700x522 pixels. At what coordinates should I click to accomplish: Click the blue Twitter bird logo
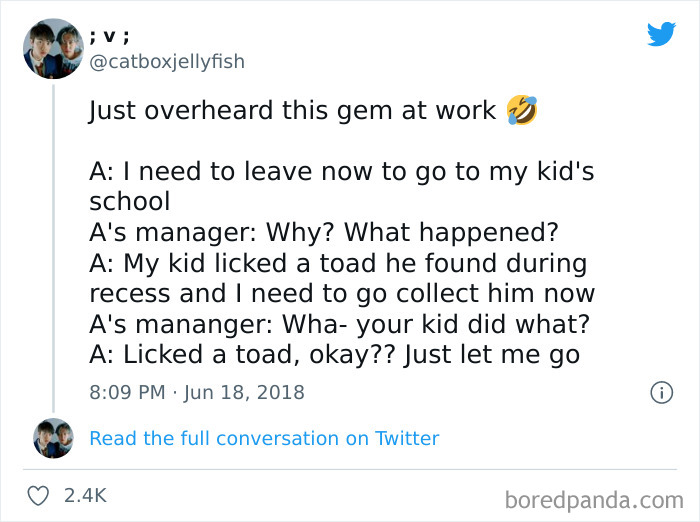(x=661, y=34)
